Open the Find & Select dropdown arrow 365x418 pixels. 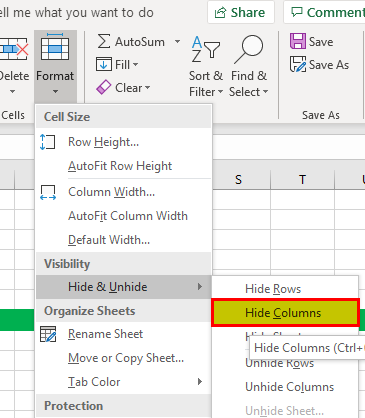tap(265, 91)
